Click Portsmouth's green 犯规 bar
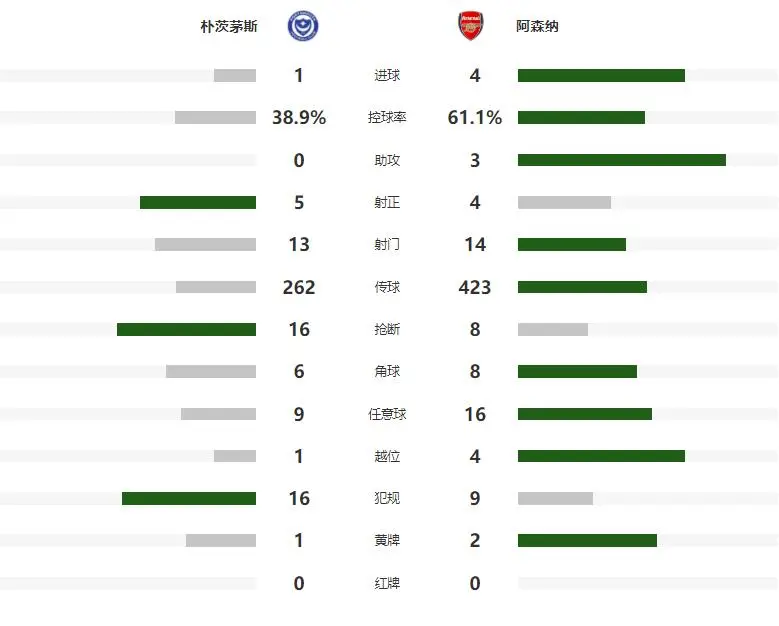 (x=189, y=499)
